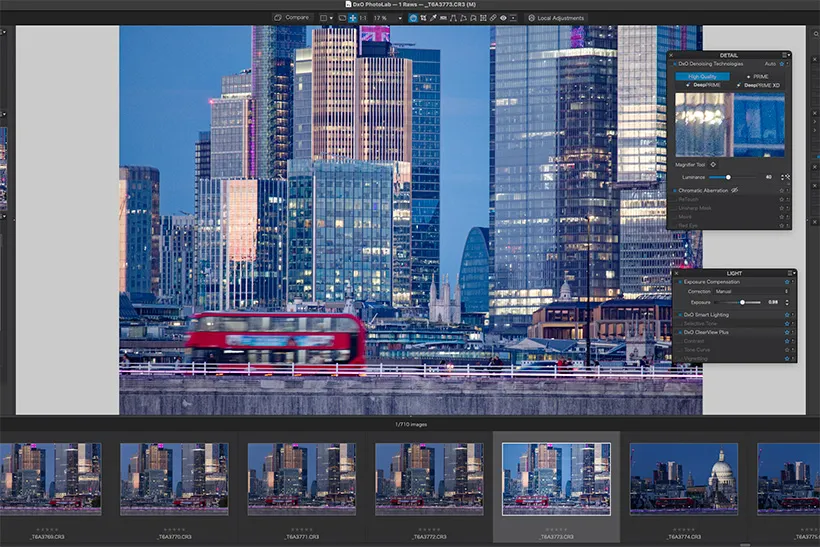The height and width of the screenshot is (547, 820).
Task: Select the force parallels perspective tool
Action: (x=453, y=18)
